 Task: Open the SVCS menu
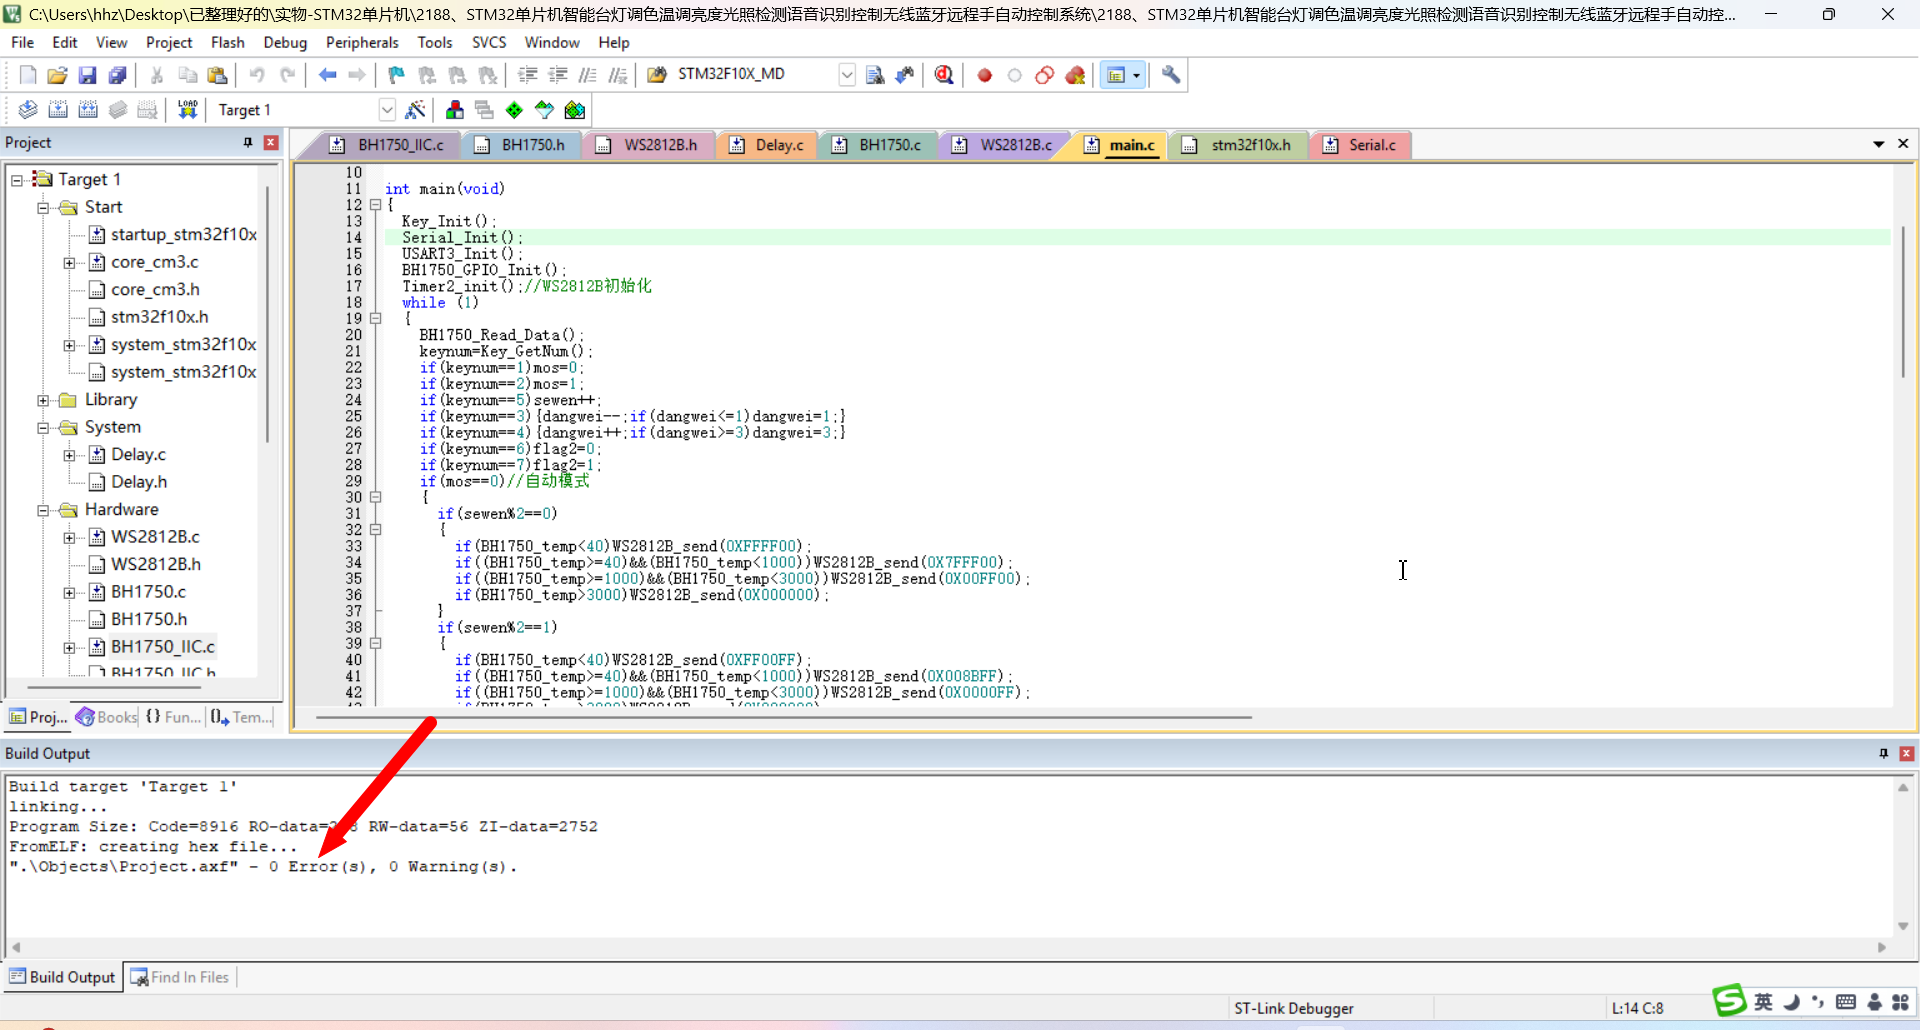(489, 42)
